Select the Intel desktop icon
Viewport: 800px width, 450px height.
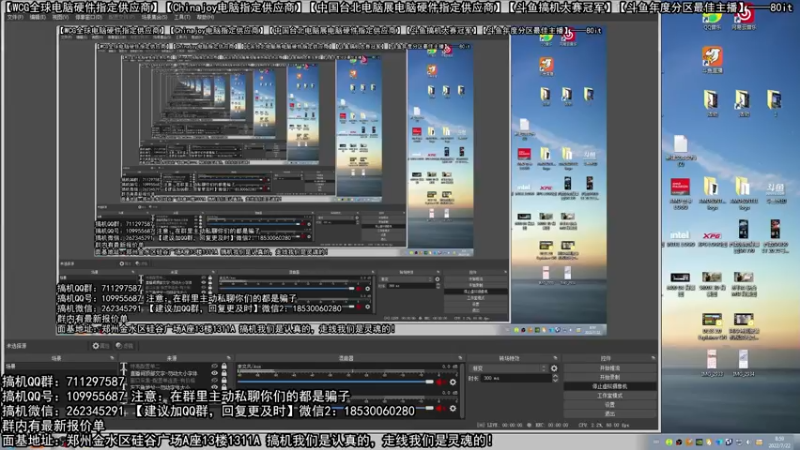(680, 239)
